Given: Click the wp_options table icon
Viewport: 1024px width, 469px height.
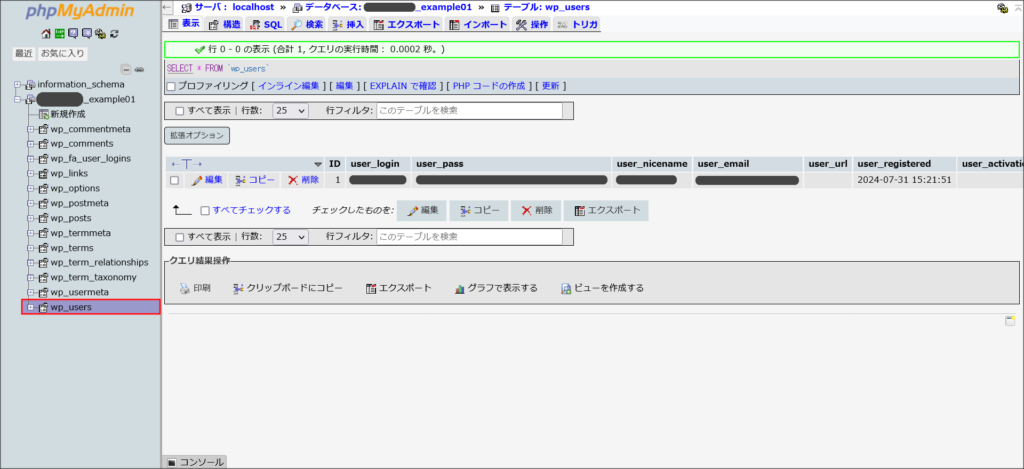Looking at the screenshot, I should pyautogui.click(x=44, y=188).
